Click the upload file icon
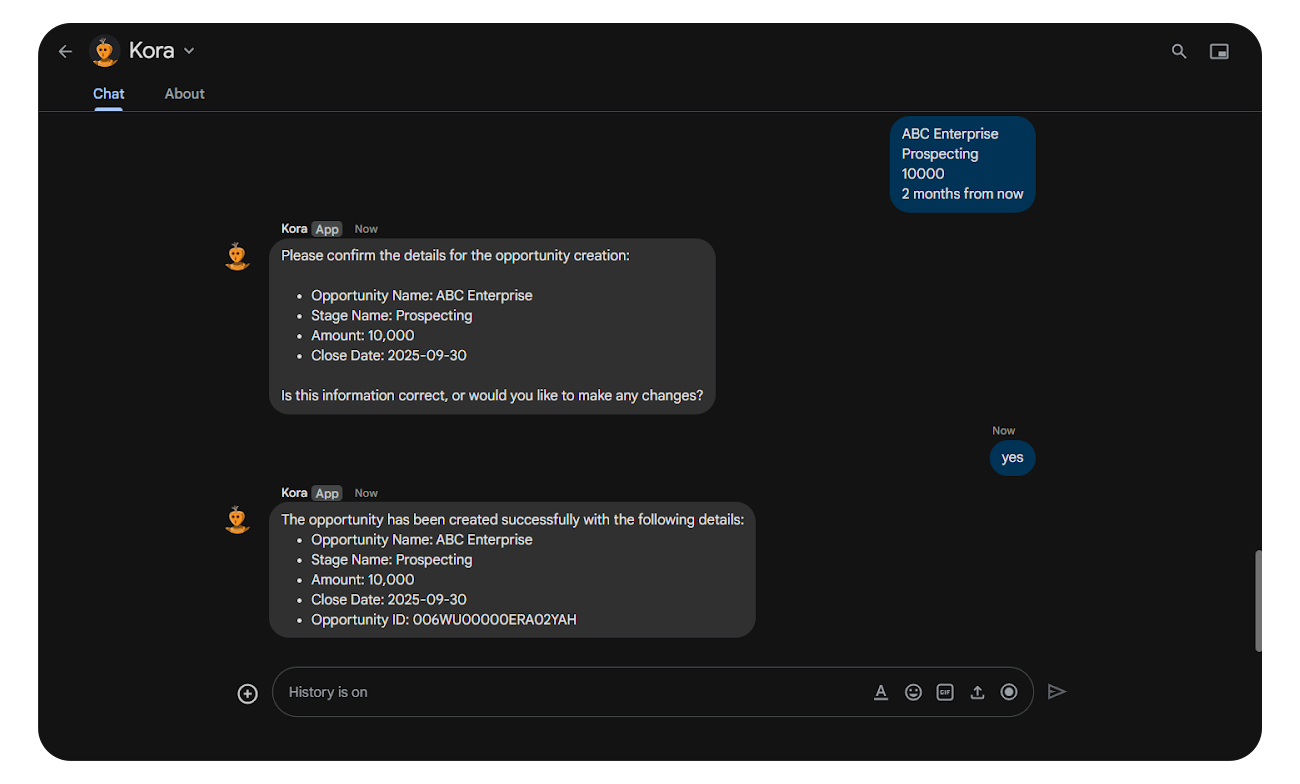The height and width of the screenshot is (784, 1300). click(977, 692)
